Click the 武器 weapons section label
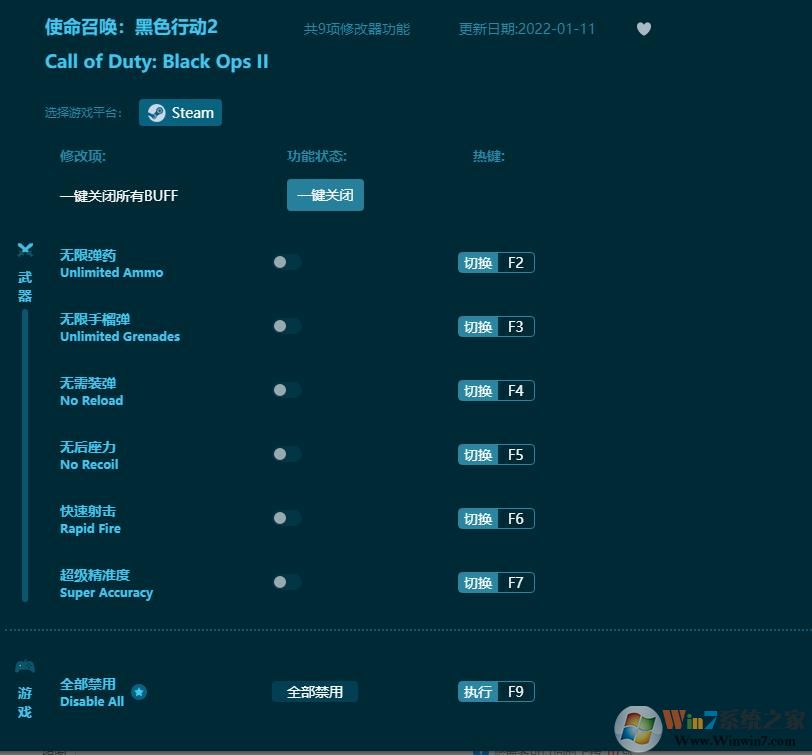This screenshot has width=812, height=755. 25,286
